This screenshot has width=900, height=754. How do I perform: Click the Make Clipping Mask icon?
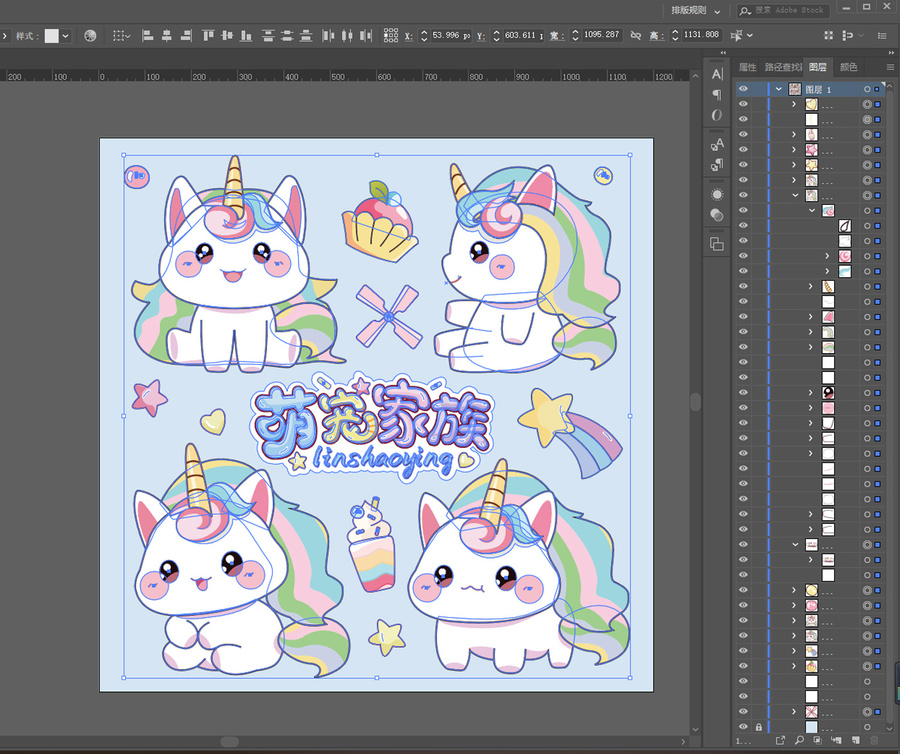pos(817,740)
